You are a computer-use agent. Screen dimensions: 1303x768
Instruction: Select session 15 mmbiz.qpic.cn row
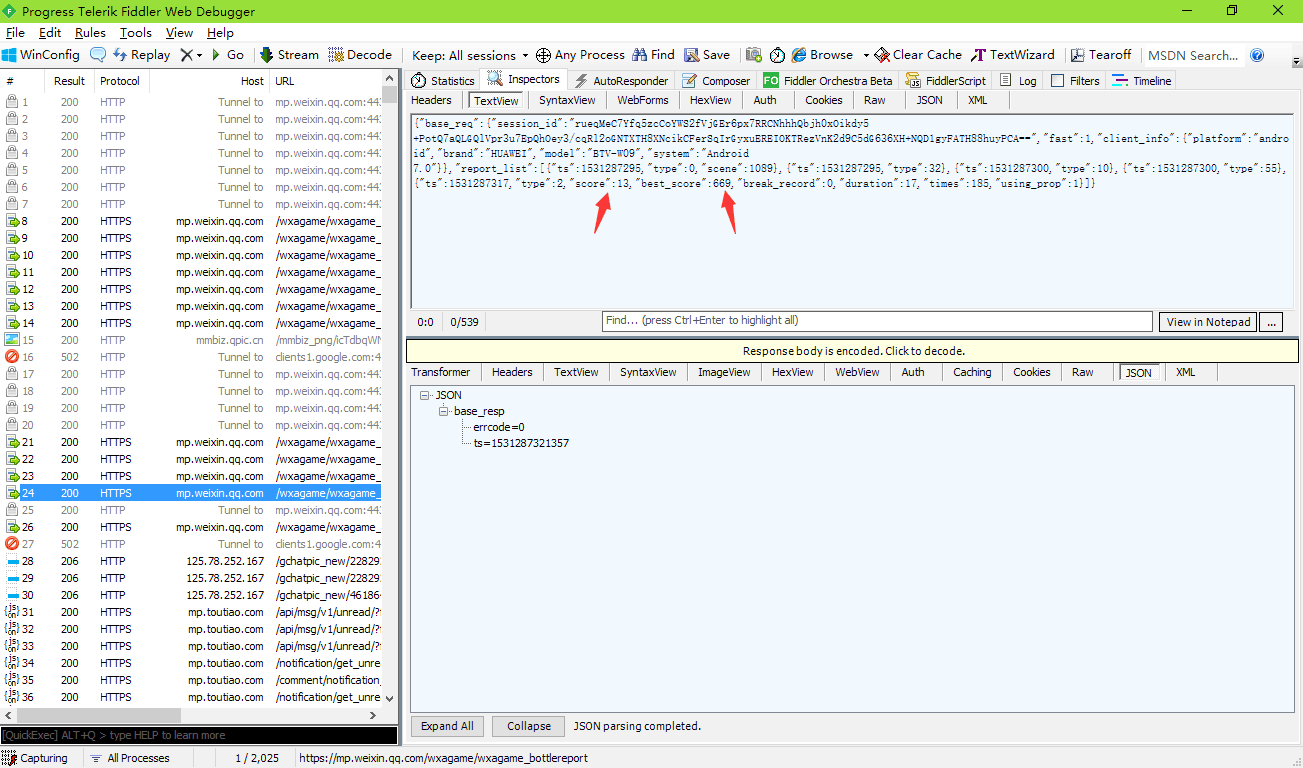tap(192, 340)
